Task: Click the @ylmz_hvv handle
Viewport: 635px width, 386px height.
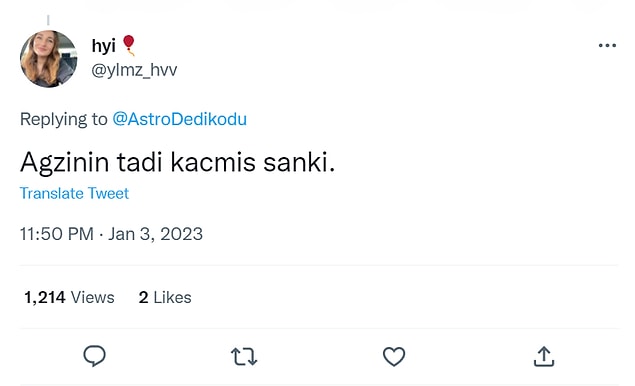Action: click(134, 70)
